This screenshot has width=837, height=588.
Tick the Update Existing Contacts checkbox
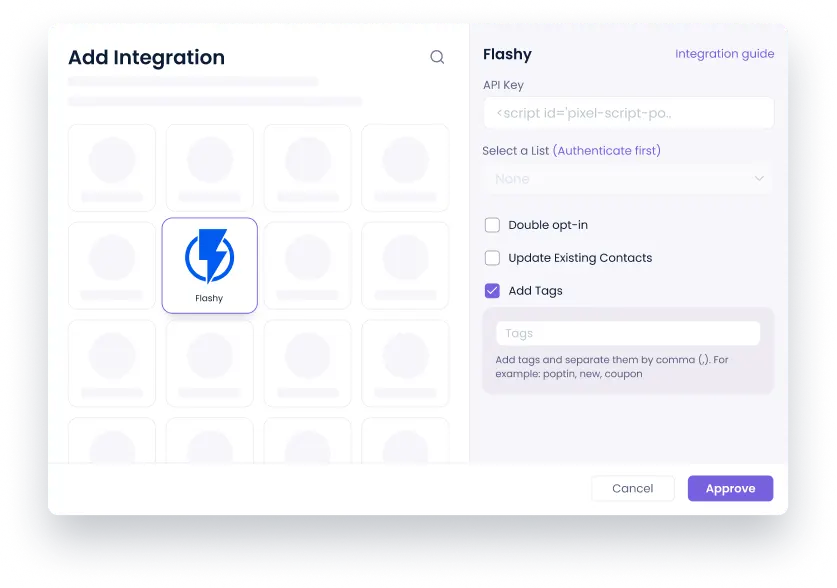[x=492, y=258]
